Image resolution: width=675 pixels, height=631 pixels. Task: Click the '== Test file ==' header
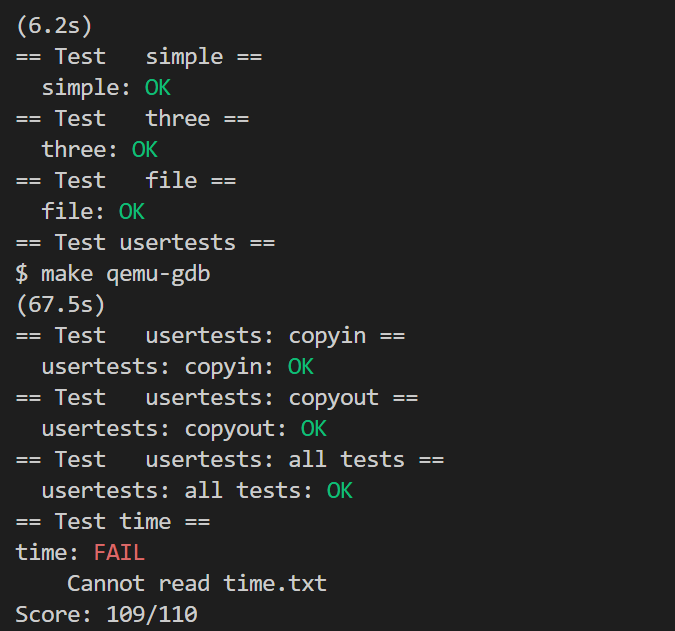pos(126,181)
